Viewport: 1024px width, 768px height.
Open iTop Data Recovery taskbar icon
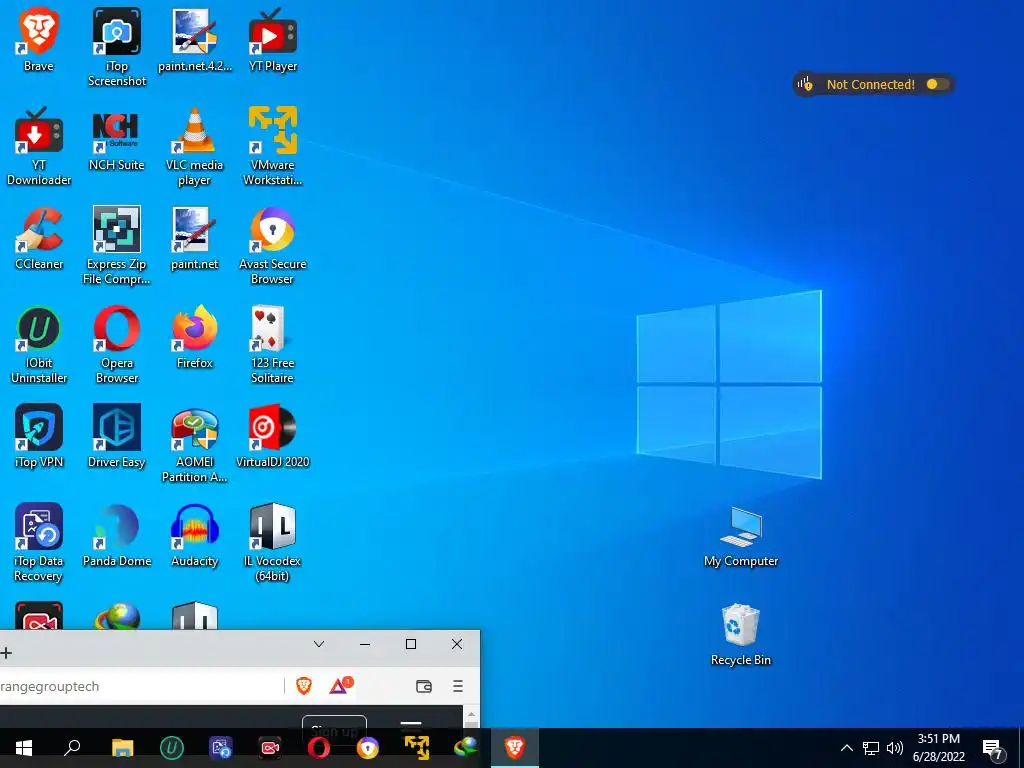click(x=221, y=748)
